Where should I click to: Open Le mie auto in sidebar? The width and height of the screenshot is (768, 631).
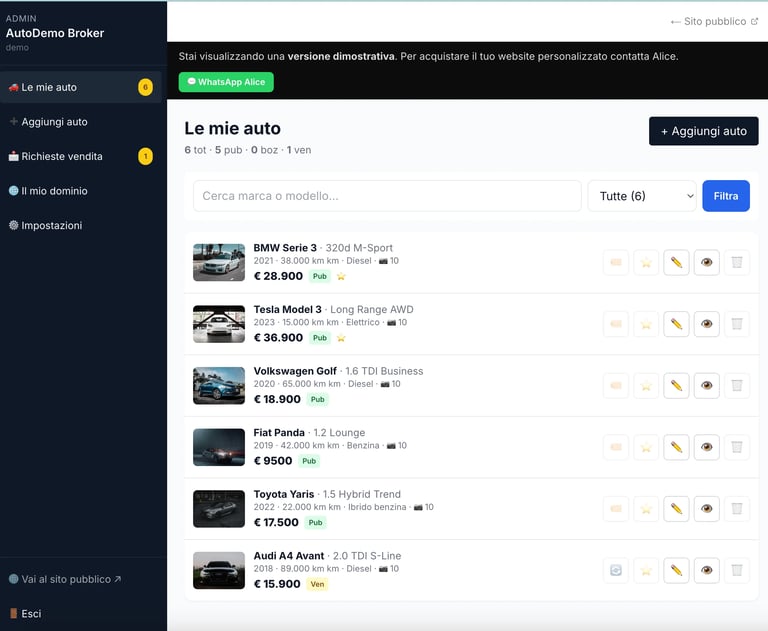point(81,87)
